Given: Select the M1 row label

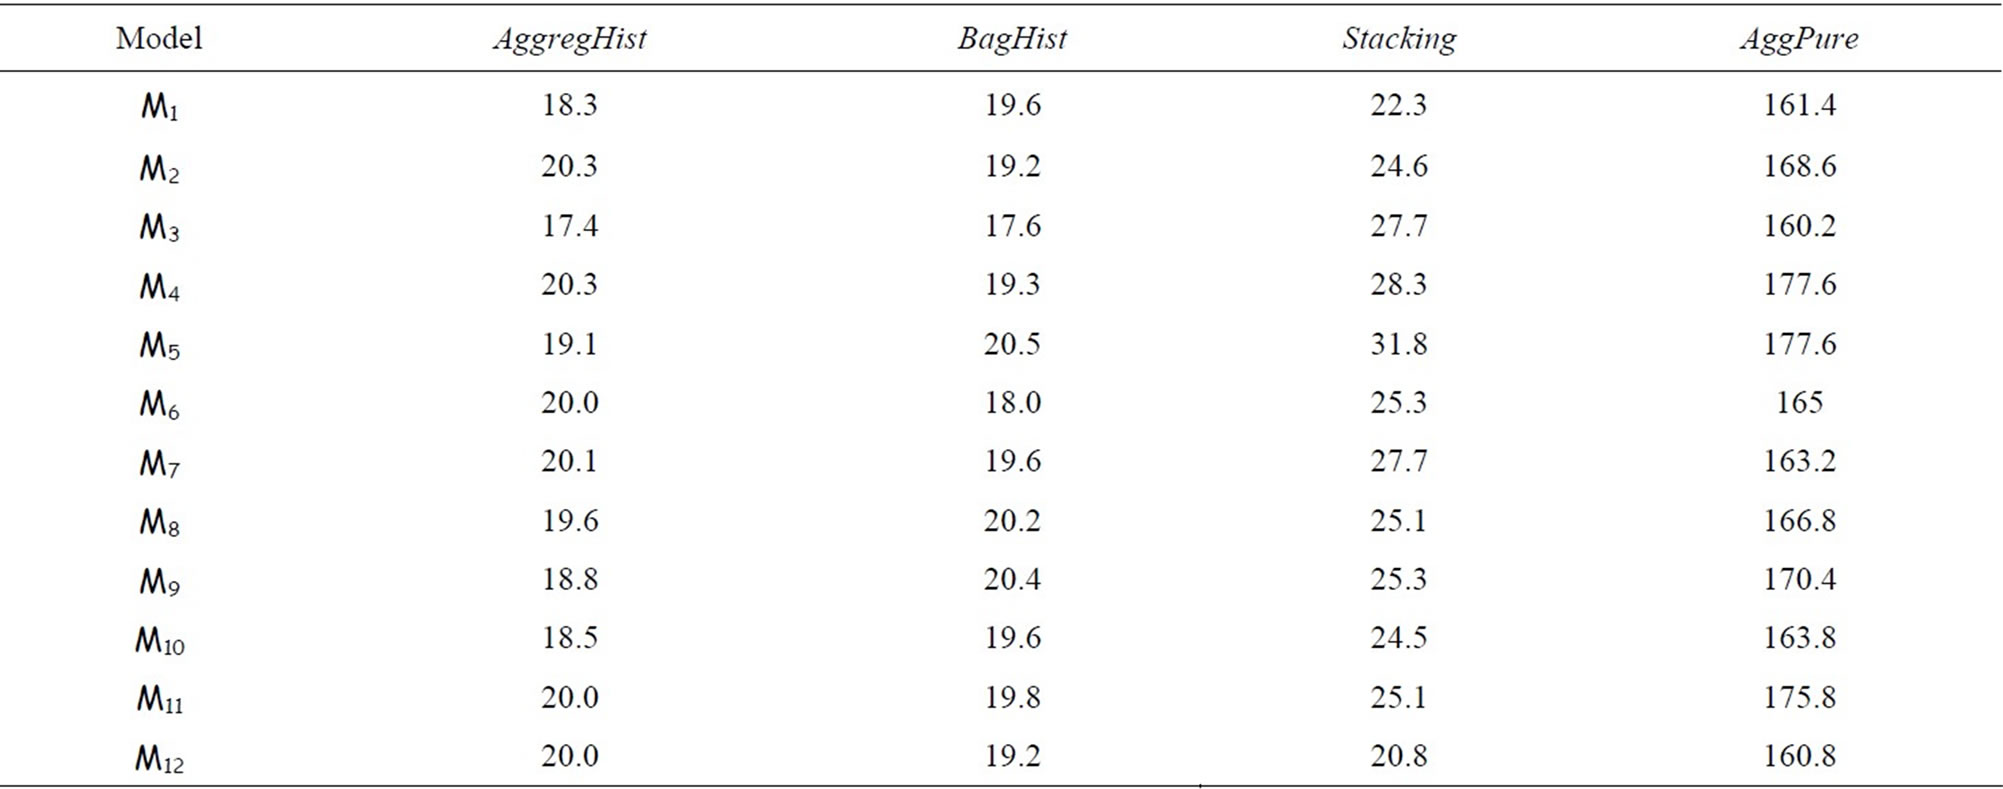Looking at the screenshot, I should pos(159,106).
